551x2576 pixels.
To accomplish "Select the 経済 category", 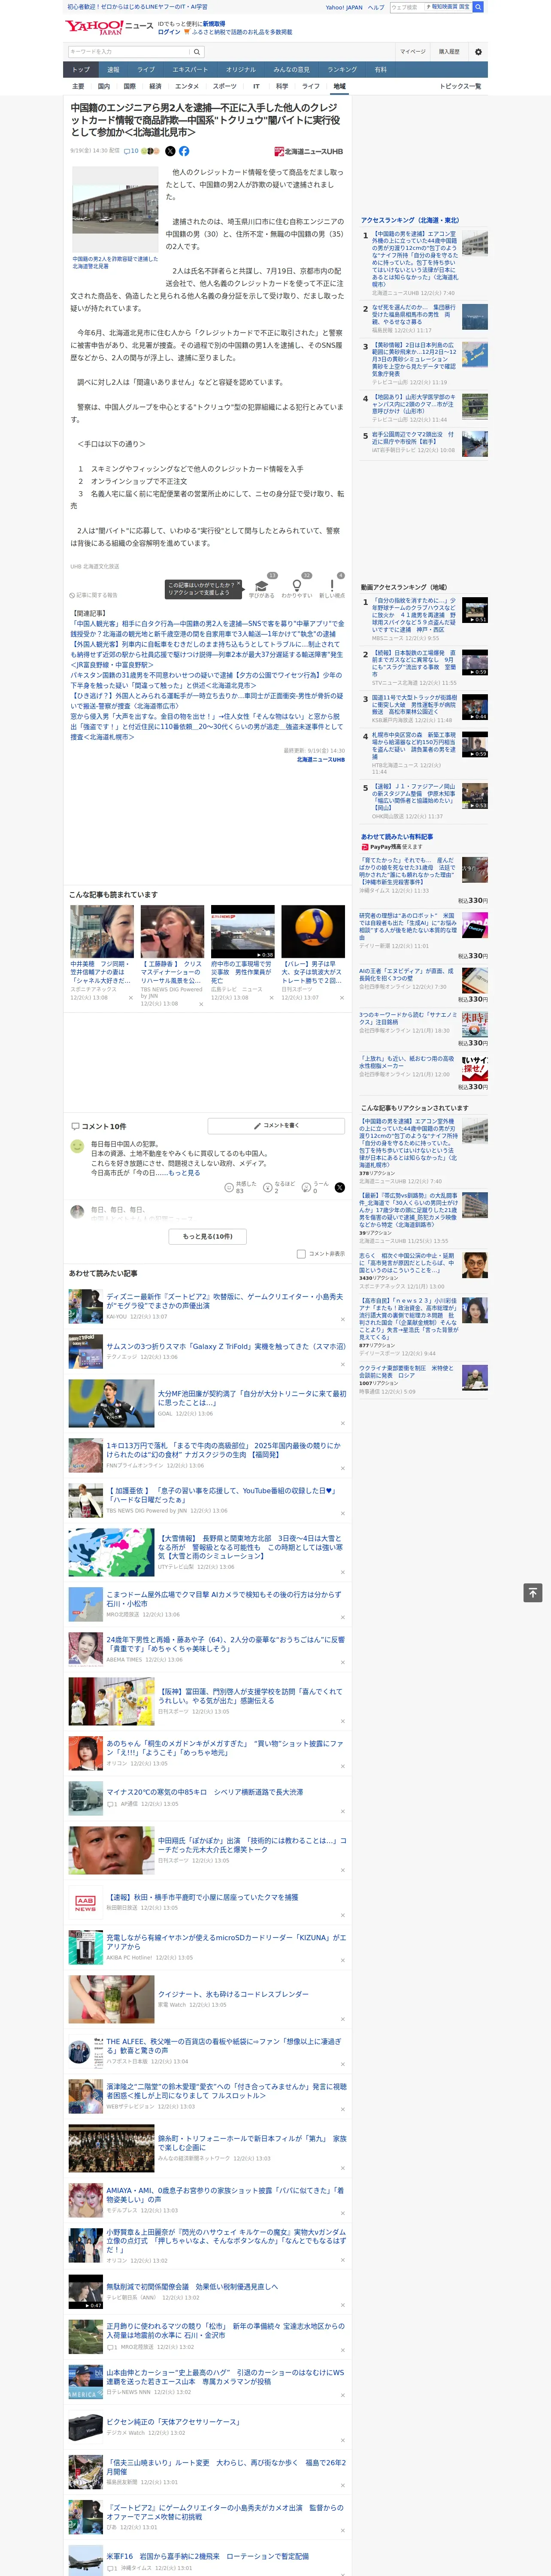I will [x=155, y=87].
